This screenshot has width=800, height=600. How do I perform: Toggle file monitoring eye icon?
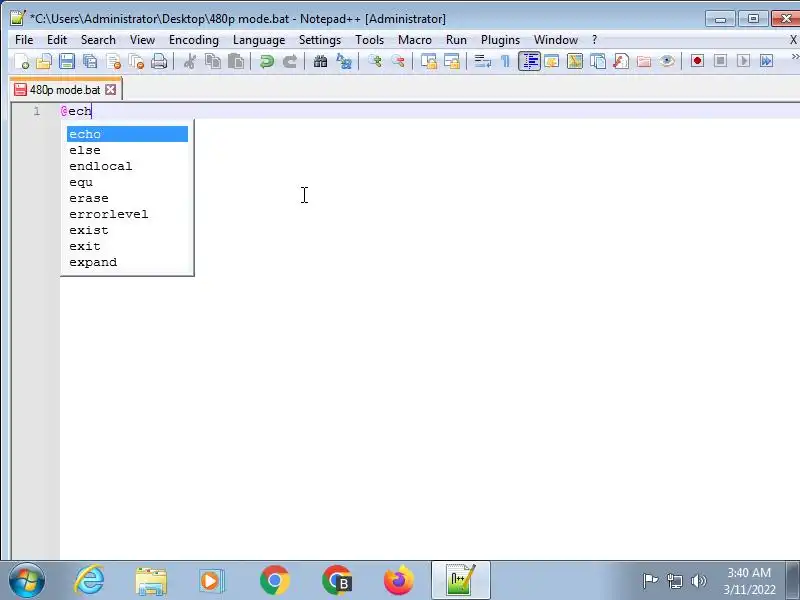[x=667, y=62]
